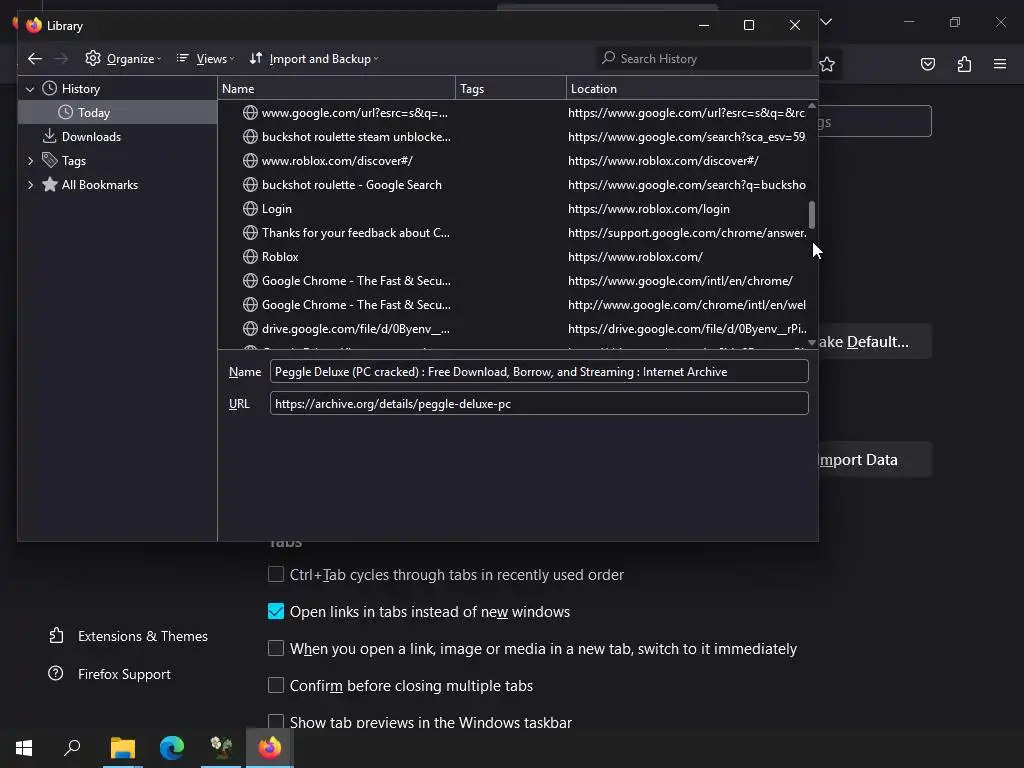Sort by the Name column header
The height and width of the screenshot is (768, 1024).
[336, 88]
